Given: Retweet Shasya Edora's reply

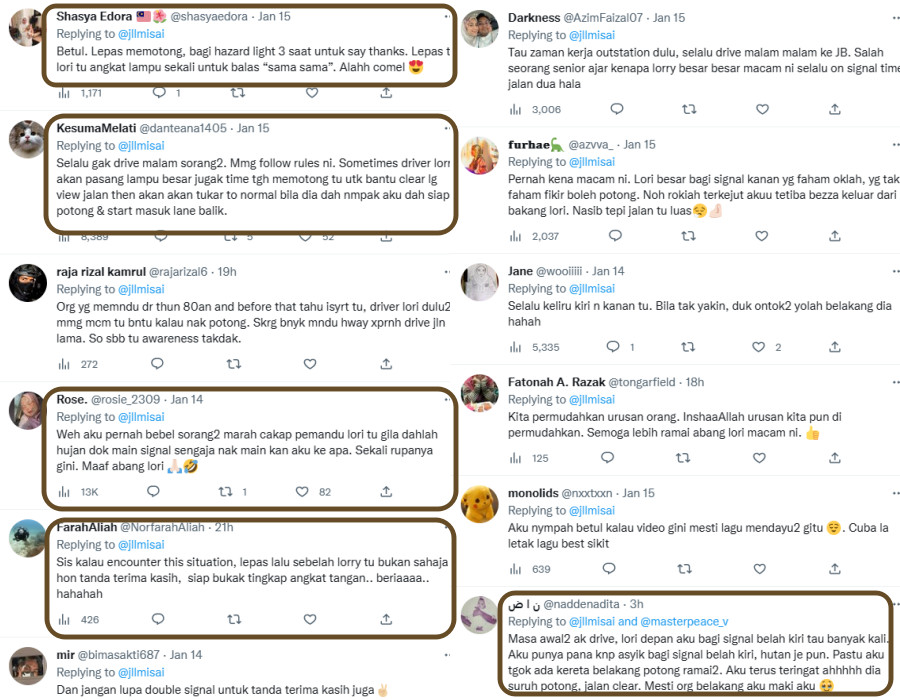Looking at the screenshot, I should click(238, 92).
